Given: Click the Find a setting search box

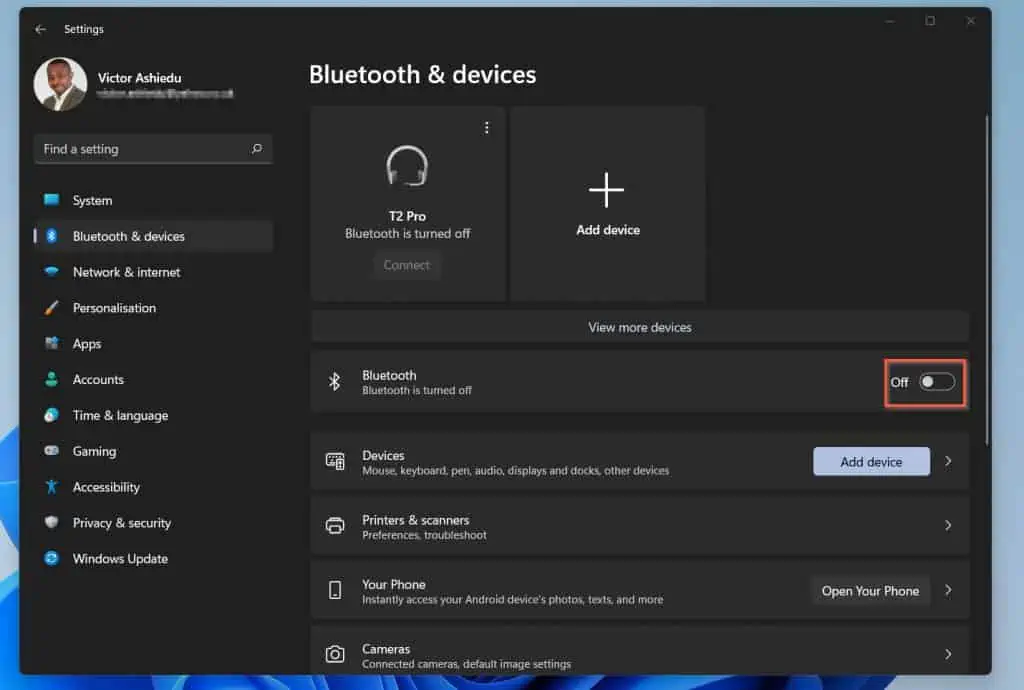Looking at the screenshot, I should [x=140, y=149].
